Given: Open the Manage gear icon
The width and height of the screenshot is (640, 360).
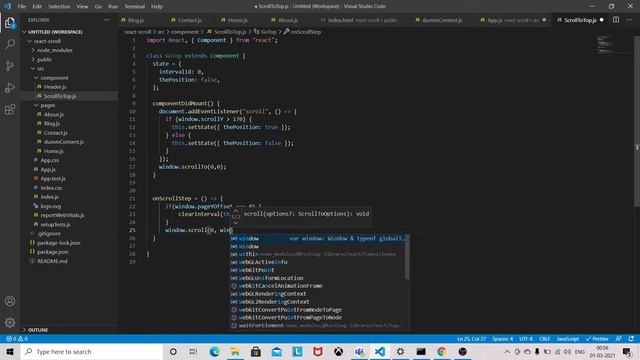Looking at the screenshot, I should tap(10, 322).
